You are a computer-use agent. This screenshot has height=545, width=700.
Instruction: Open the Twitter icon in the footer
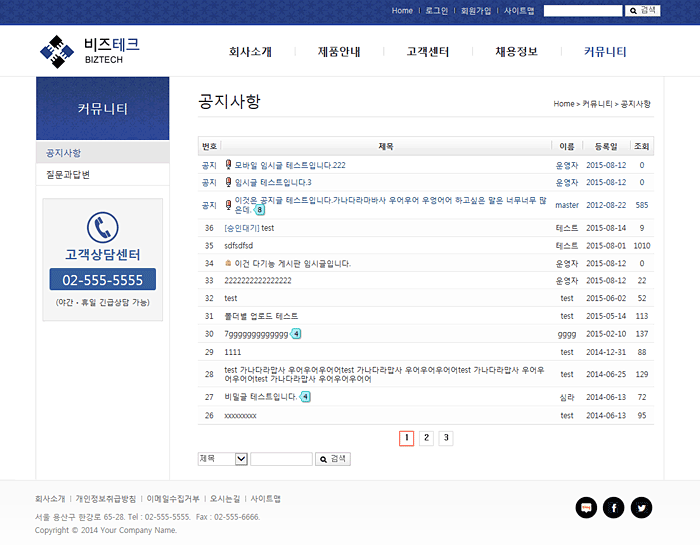(x=641, y=508)
